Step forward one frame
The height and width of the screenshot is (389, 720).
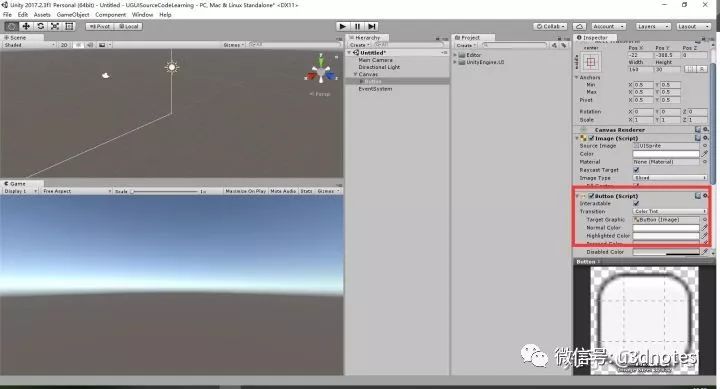(x=372, y=27)
